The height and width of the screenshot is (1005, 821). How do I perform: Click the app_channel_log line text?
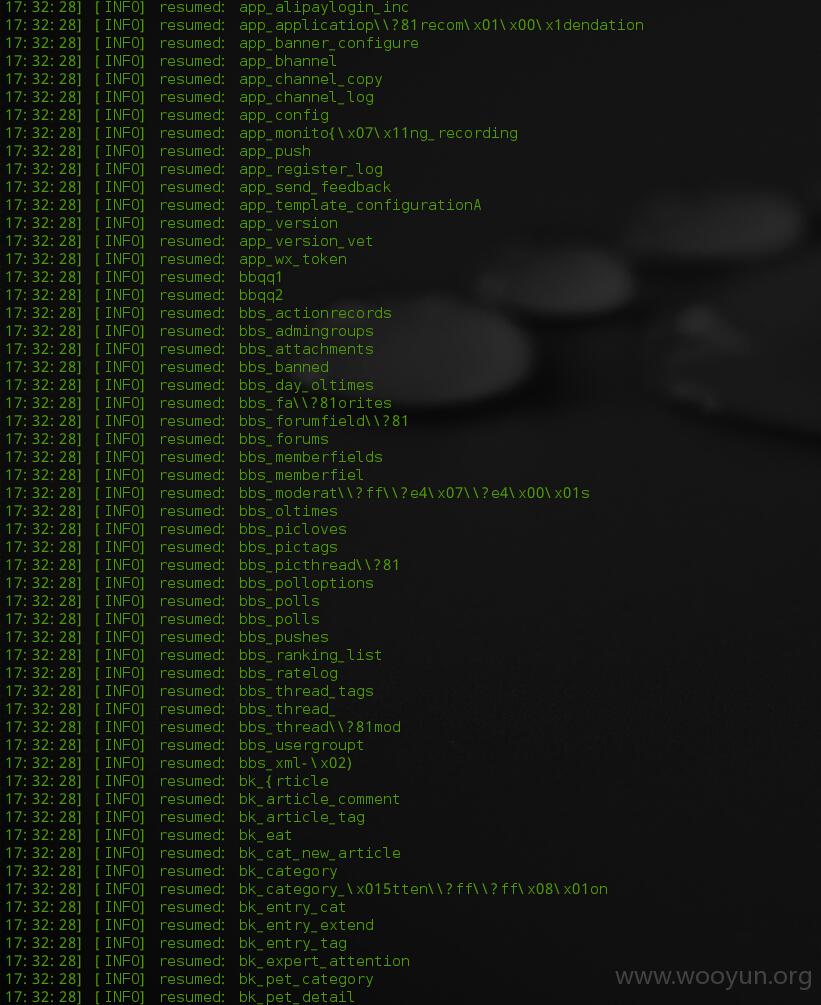click(x=306, y=97)
